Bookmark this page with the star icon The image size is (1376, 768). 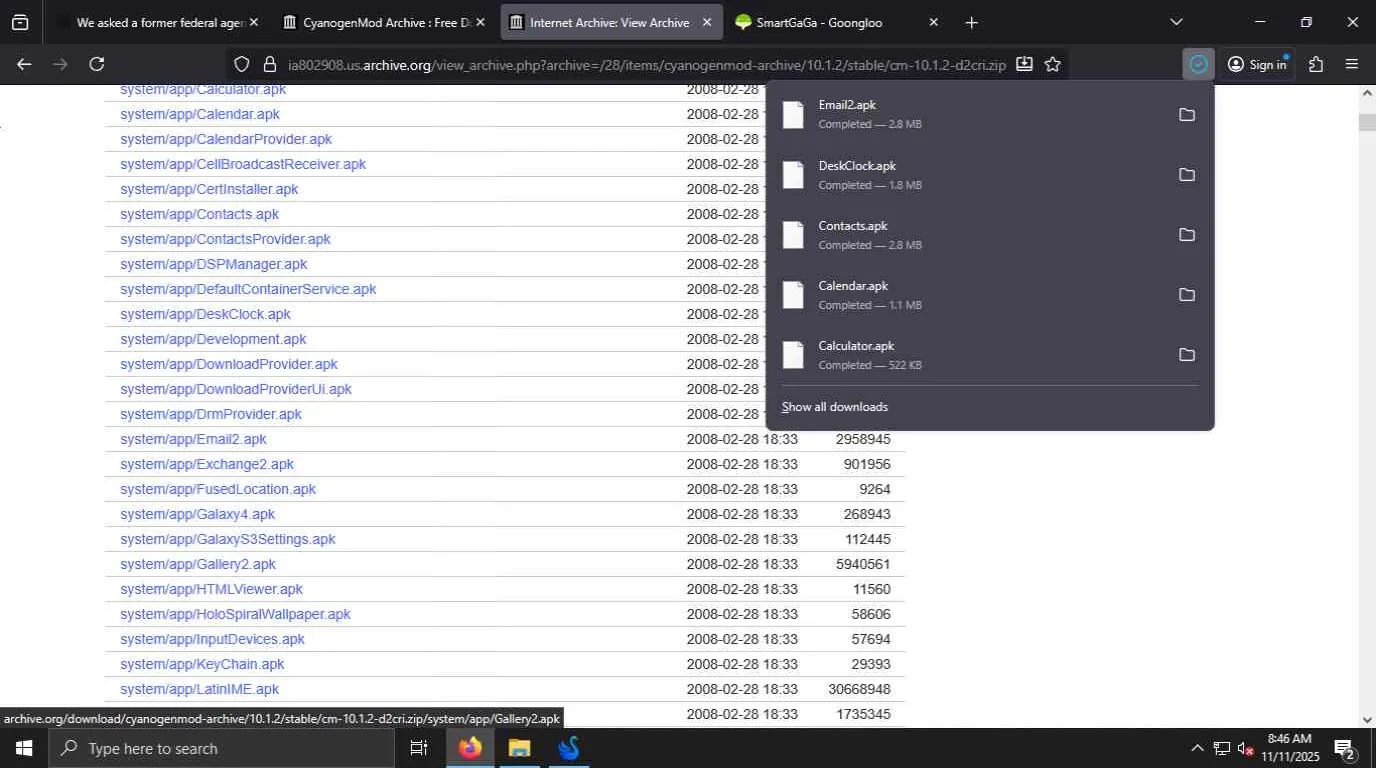click(x=1053, y=64)
